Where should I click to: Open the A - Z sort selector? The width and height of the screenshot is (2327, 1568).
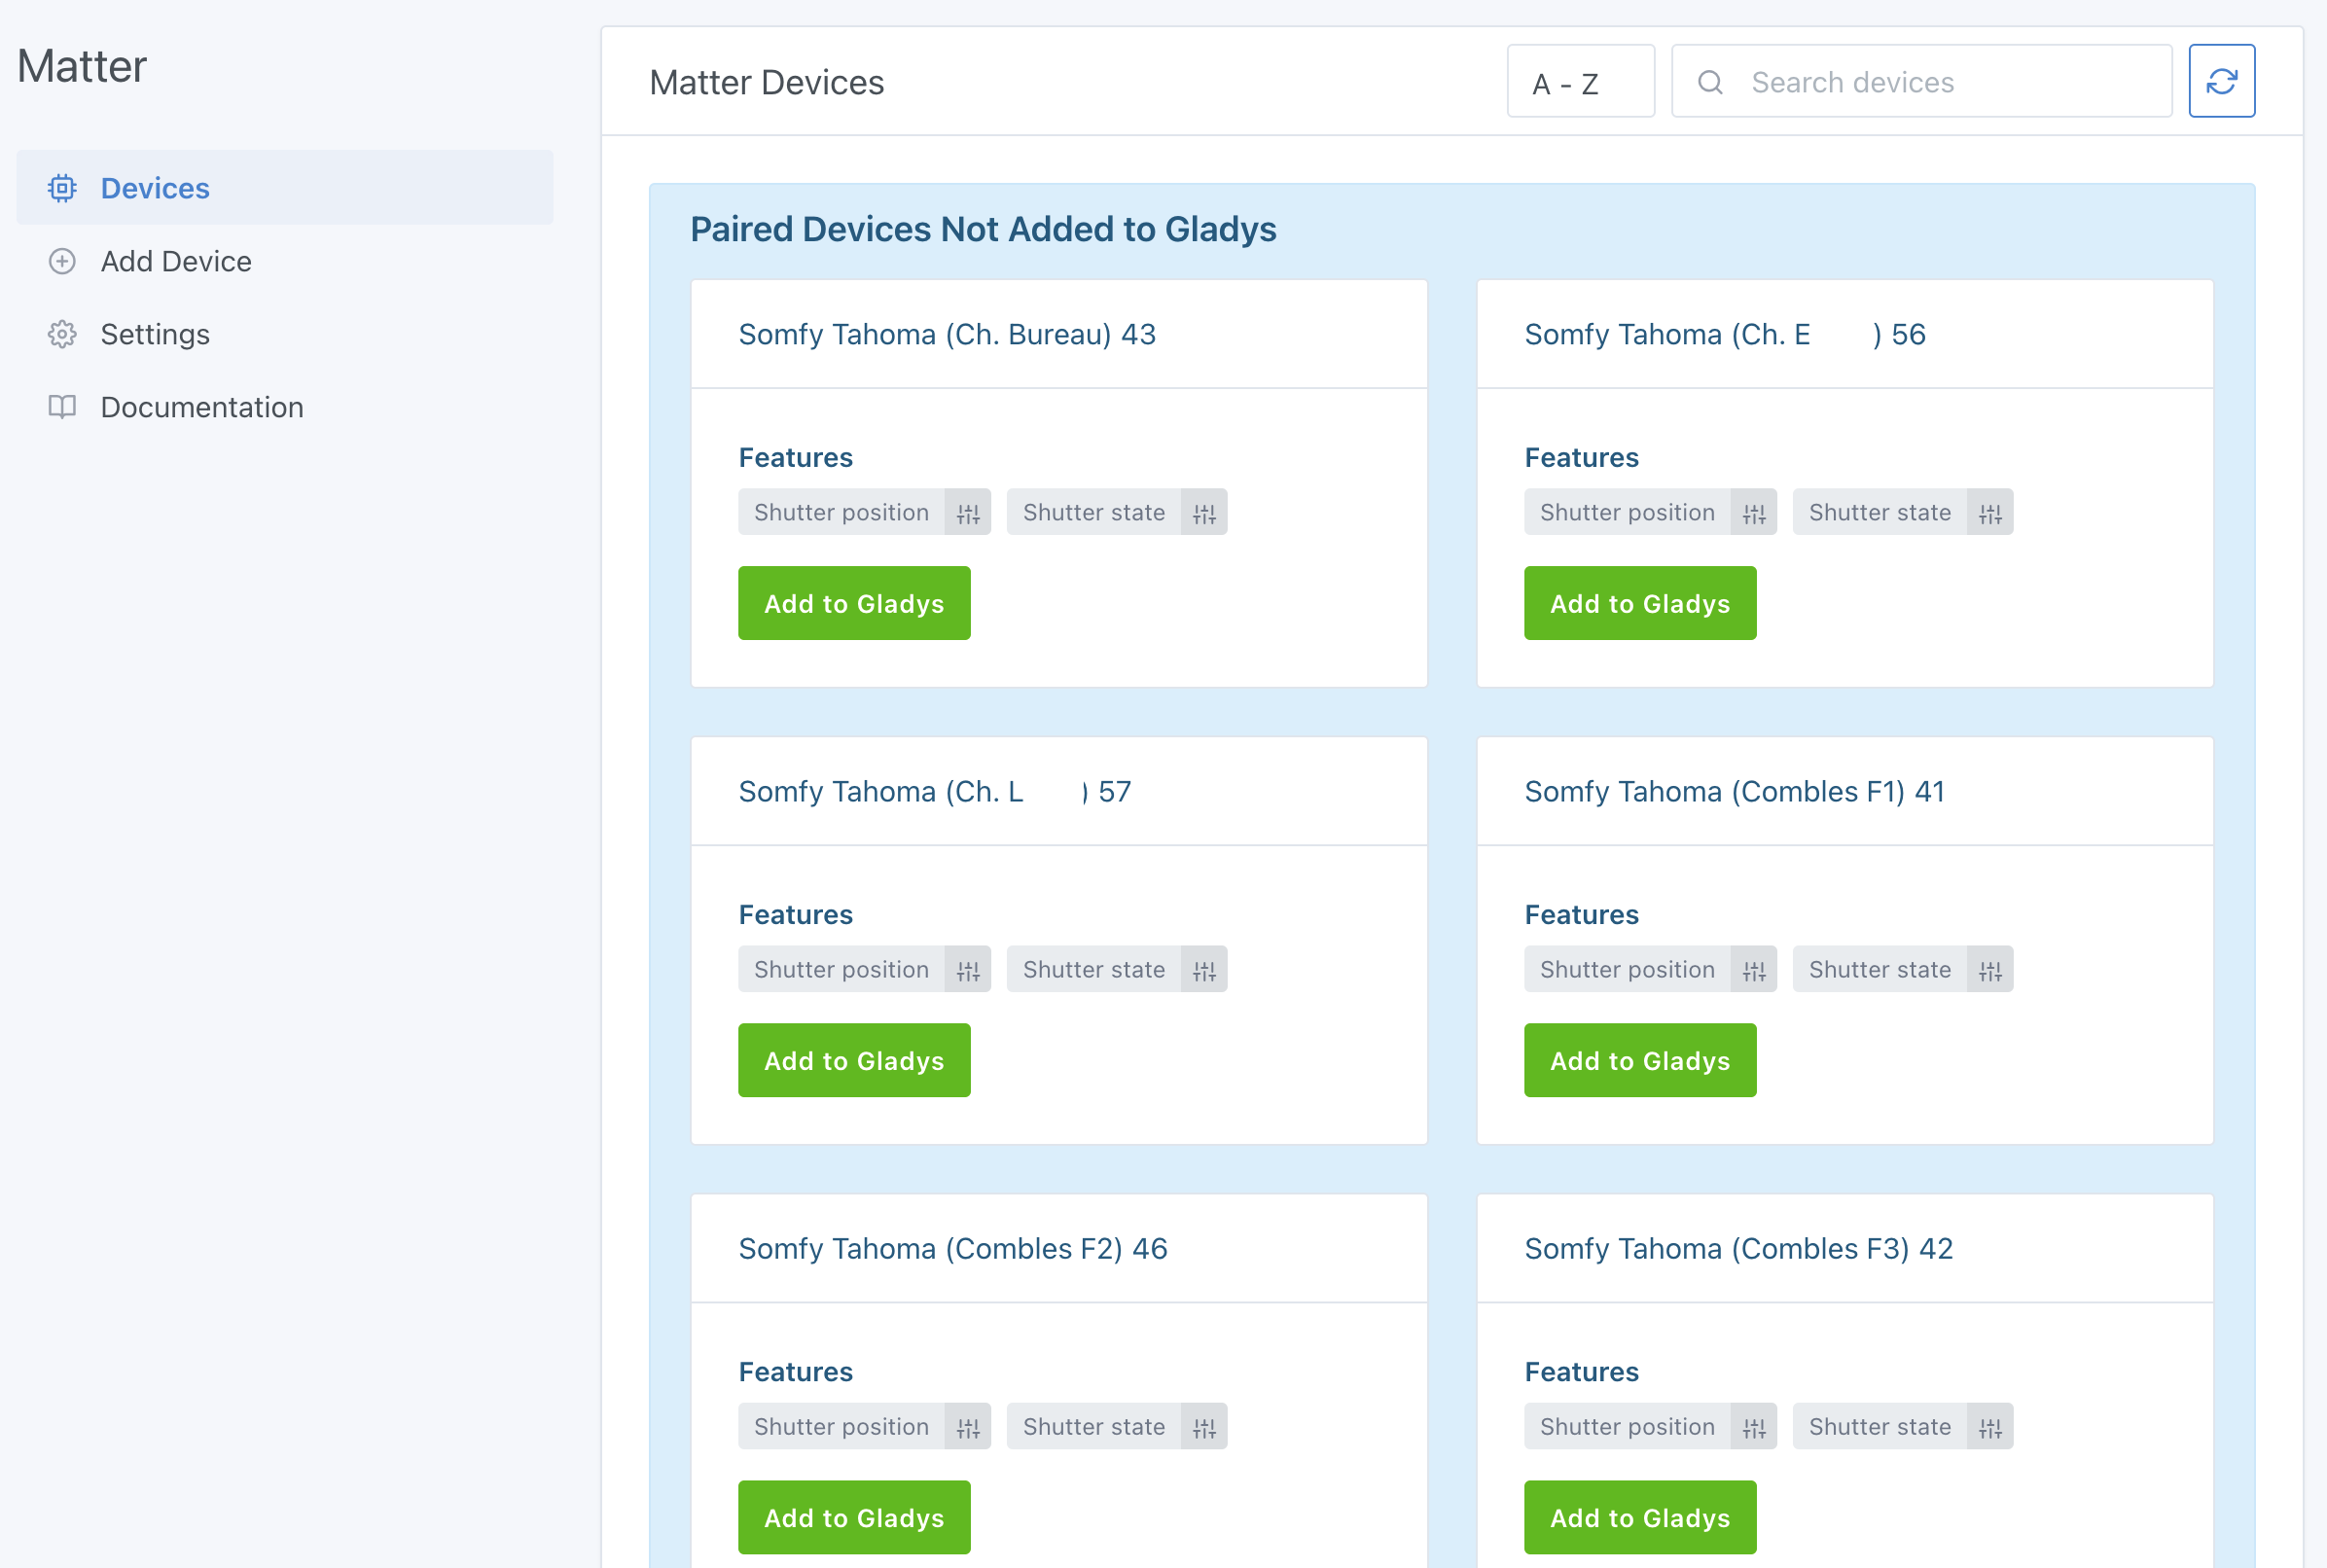[1581, 81]
